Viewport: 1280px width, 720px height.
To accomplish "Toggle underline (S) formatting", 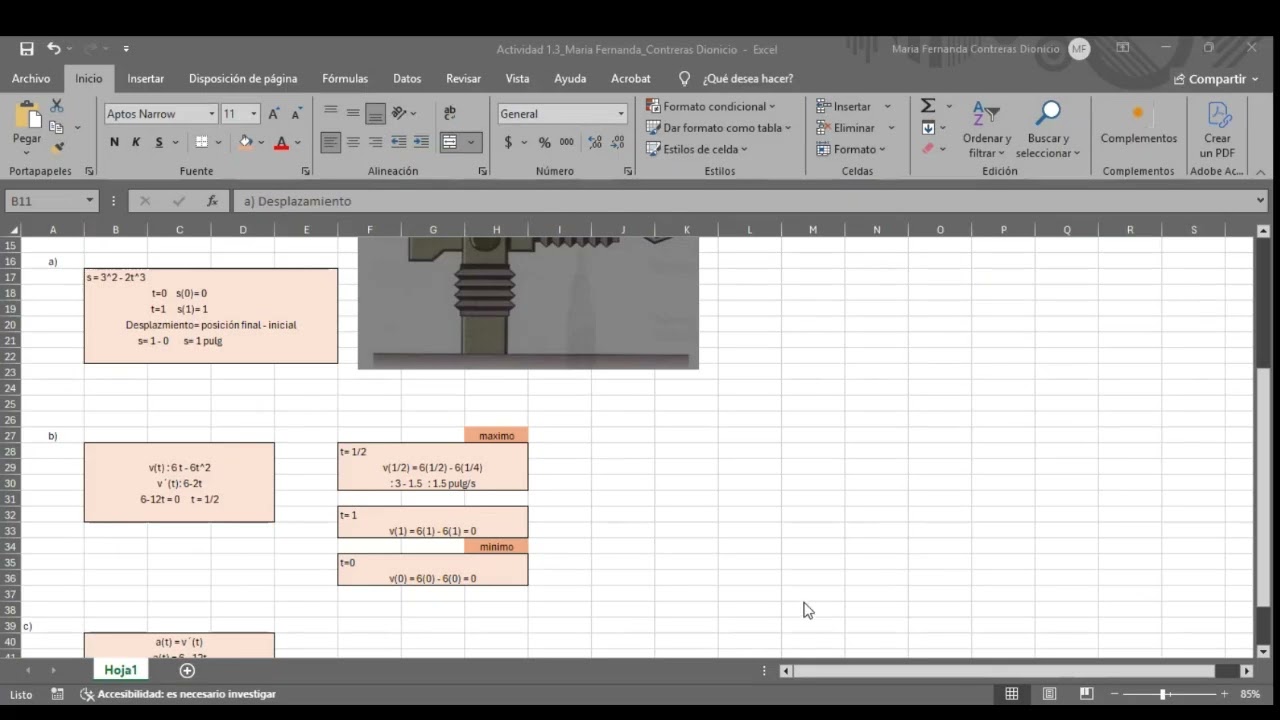I will pyautogui.click(x=159, y=142).
